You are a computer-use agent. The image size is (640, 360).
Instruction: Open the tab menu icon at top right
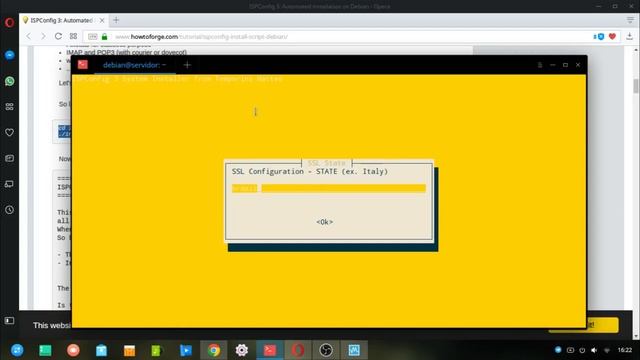tap(630, 20)
